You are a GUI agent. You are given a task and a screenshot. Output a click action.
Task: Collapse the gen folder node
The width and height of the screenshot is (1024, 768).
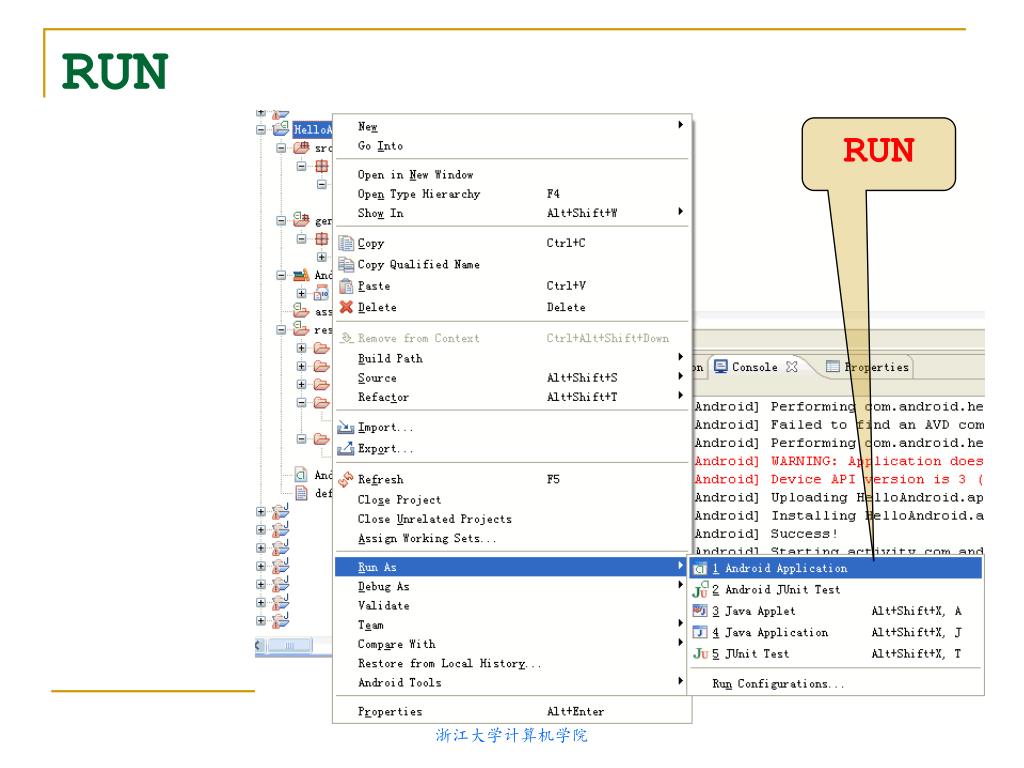tap(281, 221)
